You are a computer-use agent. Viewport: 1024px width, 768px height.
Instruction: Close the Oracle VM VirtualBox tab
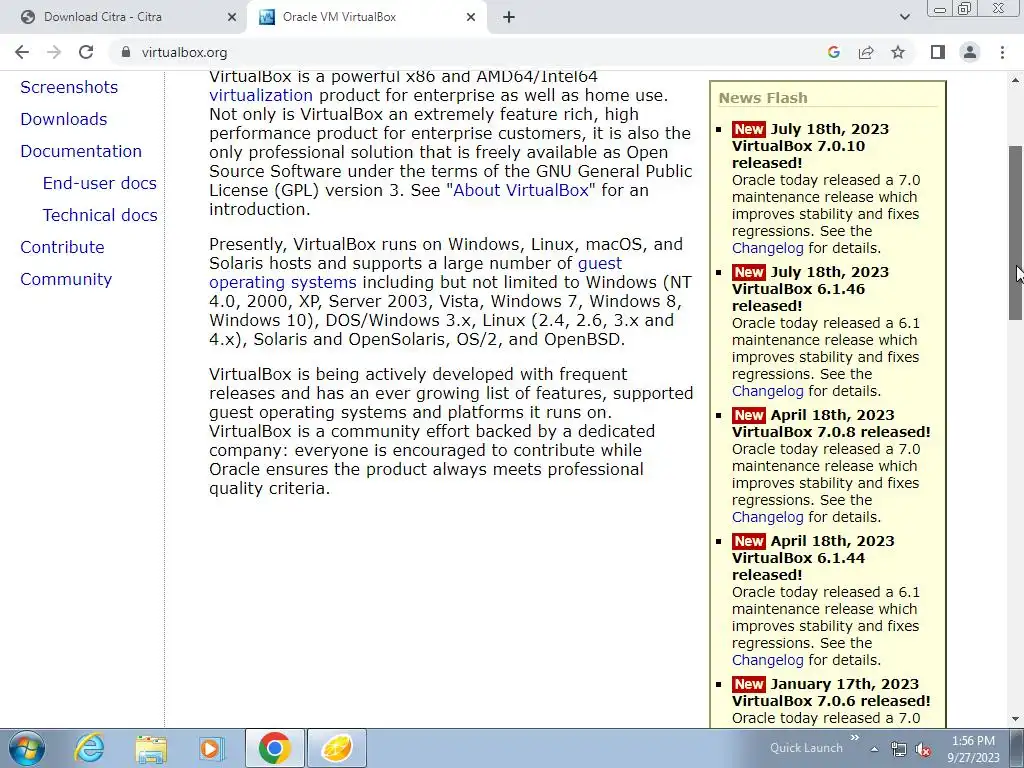471,18
